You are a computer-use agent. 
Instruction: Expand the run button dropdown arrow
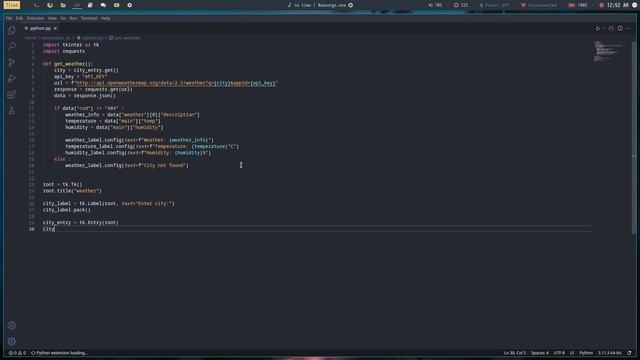pos(604,29)
